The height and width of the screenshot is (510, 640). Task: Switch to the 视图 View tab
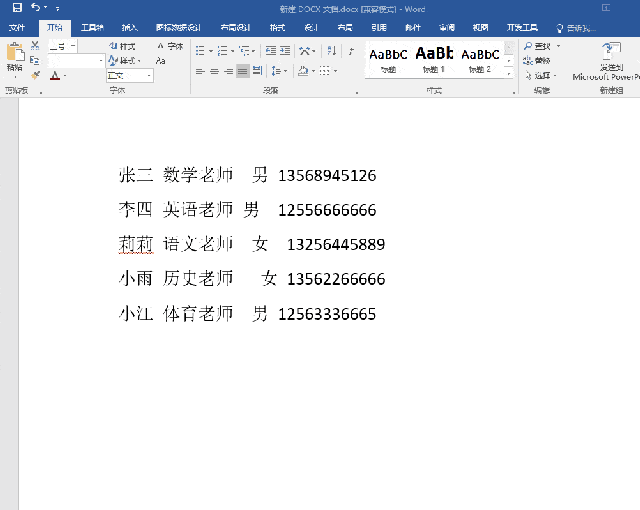[x=480, y=27]
